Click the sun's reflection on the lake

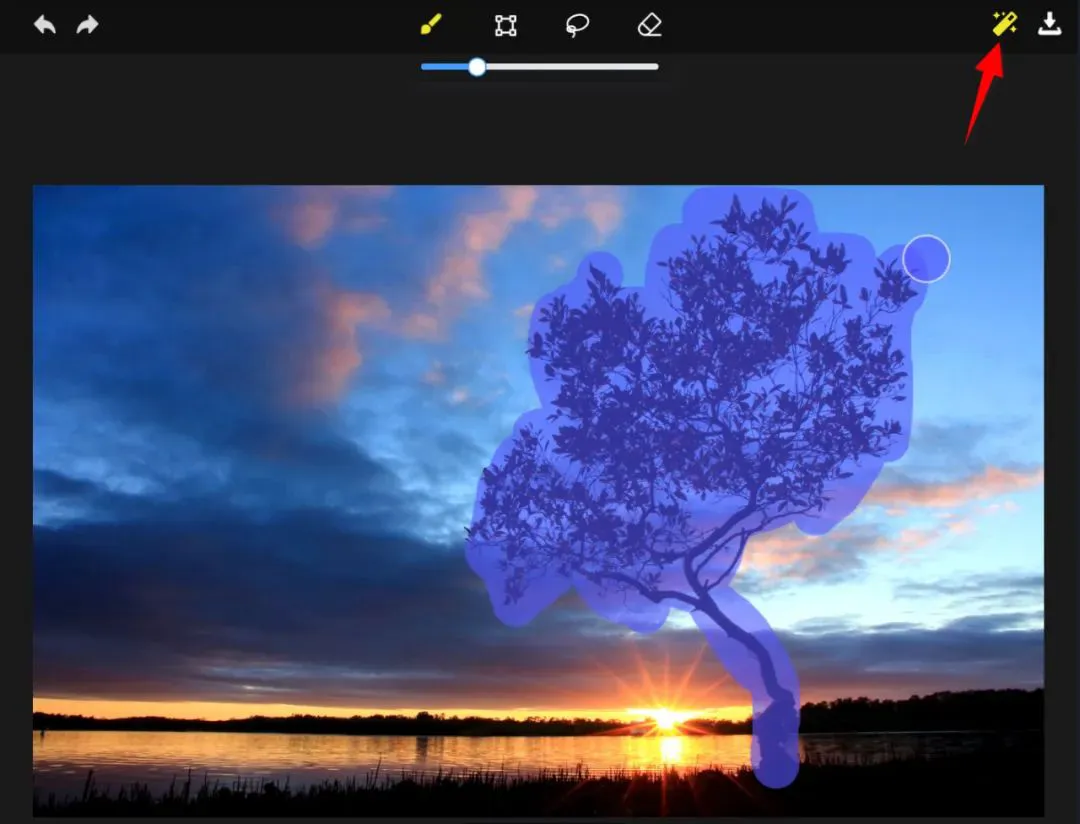[x=668, y=748]
